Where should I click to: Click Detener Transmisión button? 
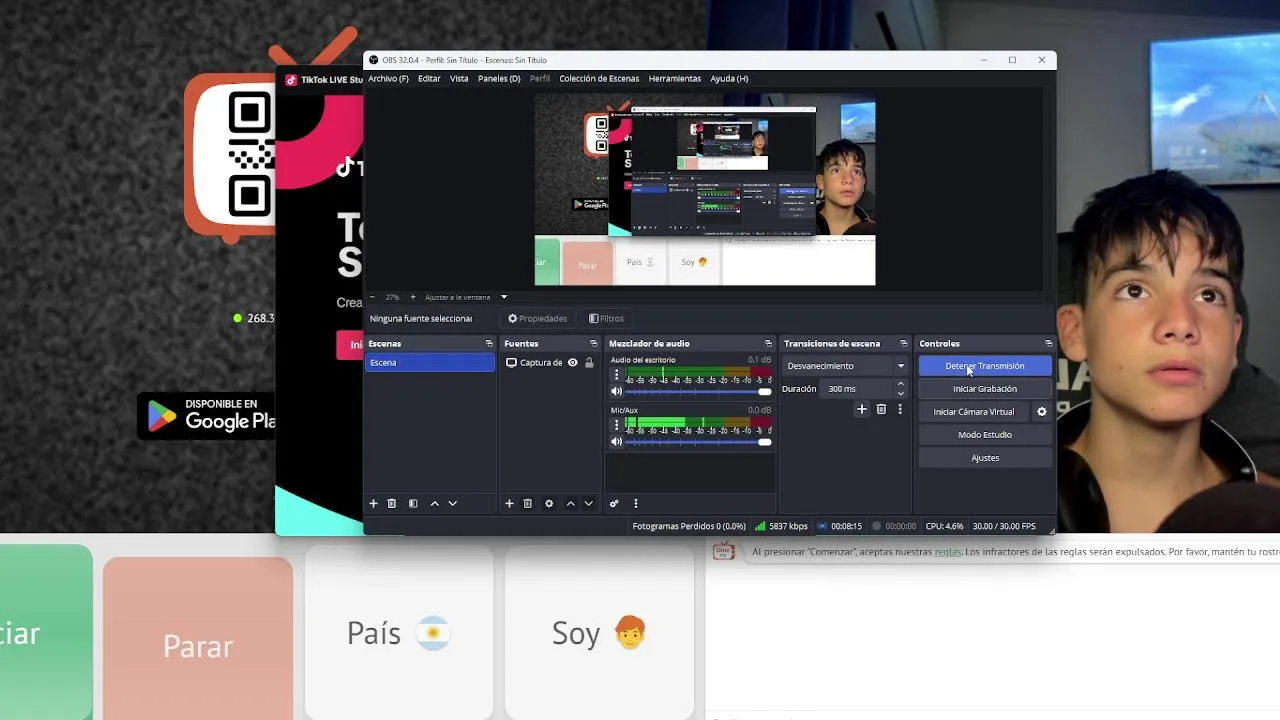[x=985, y=366]
